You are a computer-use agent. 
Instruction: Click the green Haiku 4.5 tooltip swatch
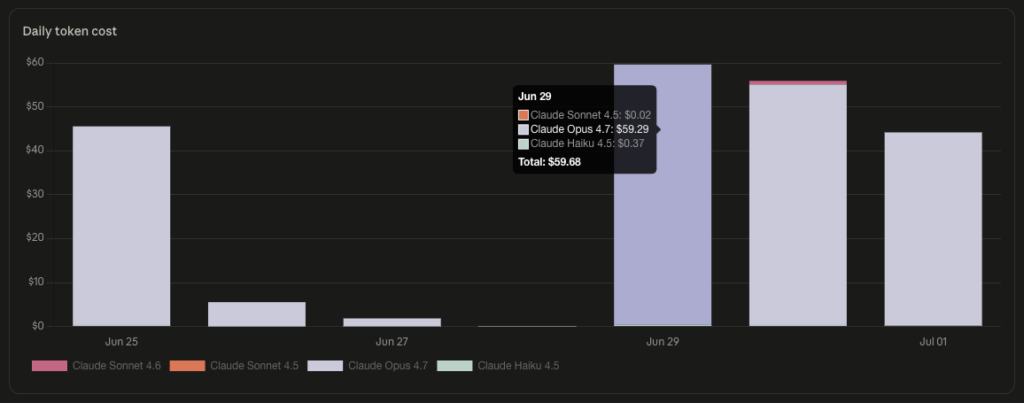523,144
